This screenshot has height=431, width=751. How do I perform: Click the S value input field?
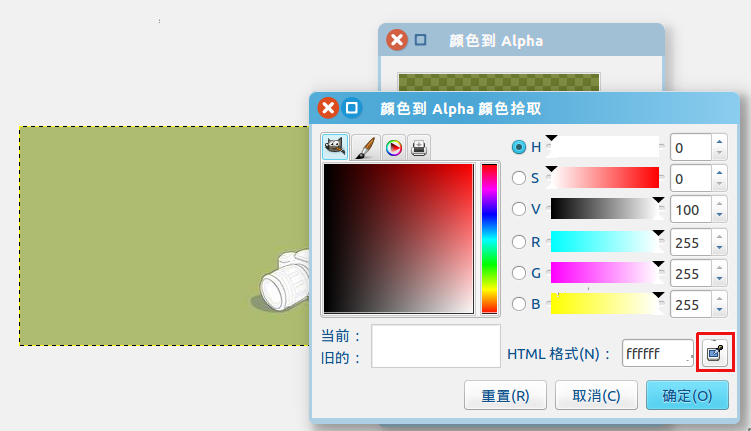[x=691, y=178]
